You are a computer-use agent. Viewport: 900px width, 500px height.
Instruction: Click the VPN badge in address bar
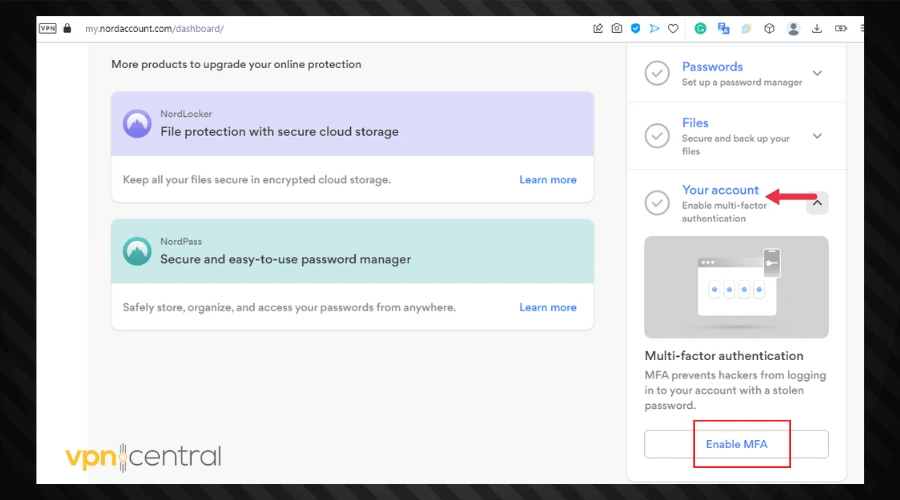click(x=48, y=28)
